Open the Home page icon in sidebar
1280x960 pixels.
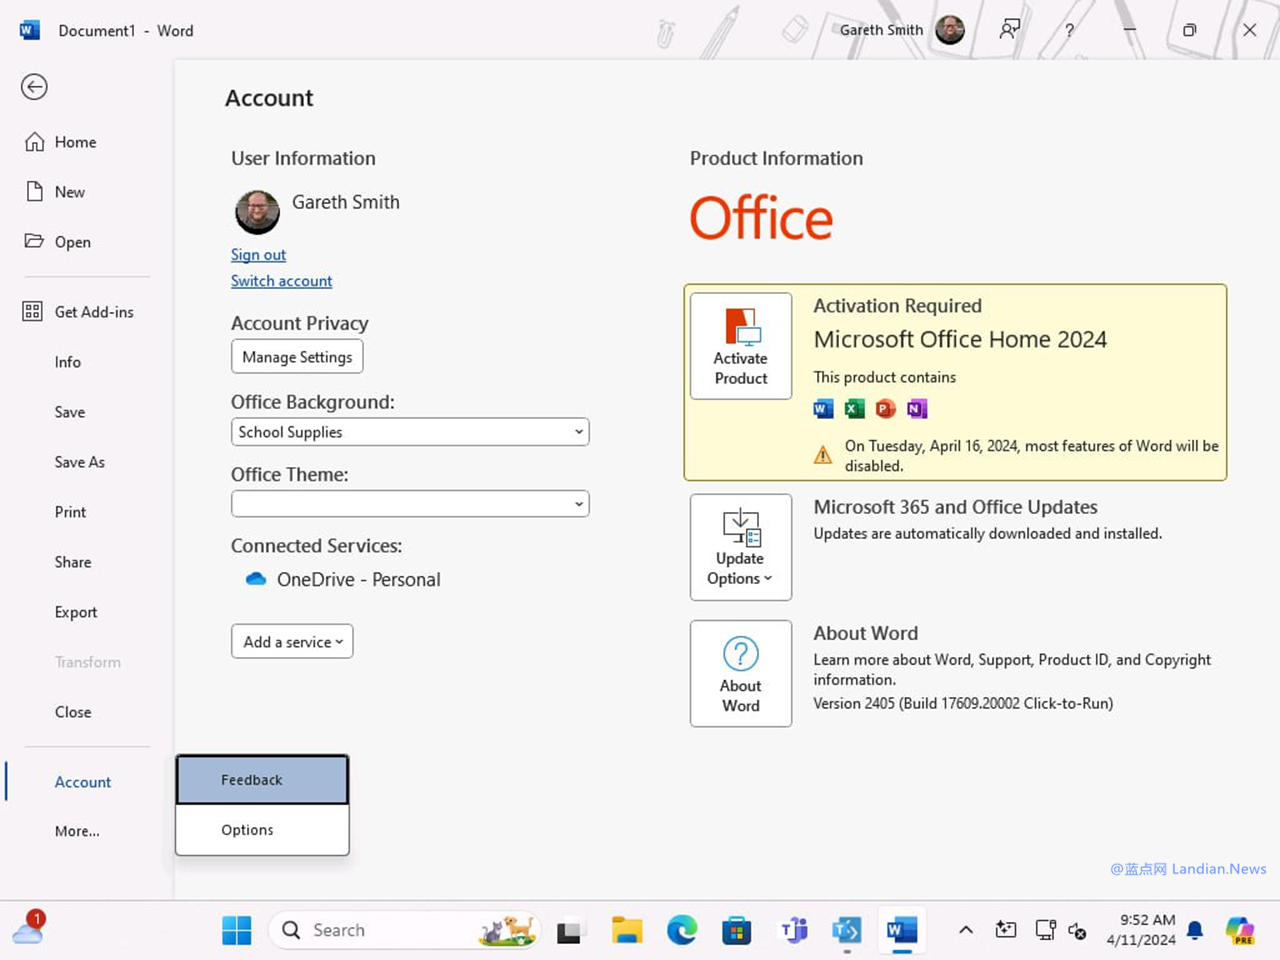[34, 142]
